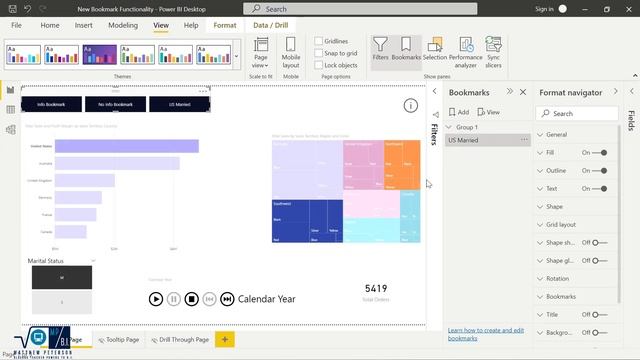Screen dimensions: 640x360
Task: Open the Drill Through Page tab
Action: click(180, 340)
